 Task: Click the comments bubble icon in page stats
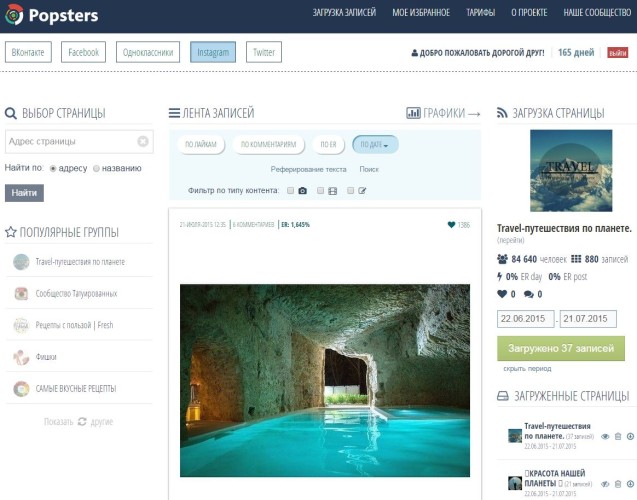click(x=529, y=294)
